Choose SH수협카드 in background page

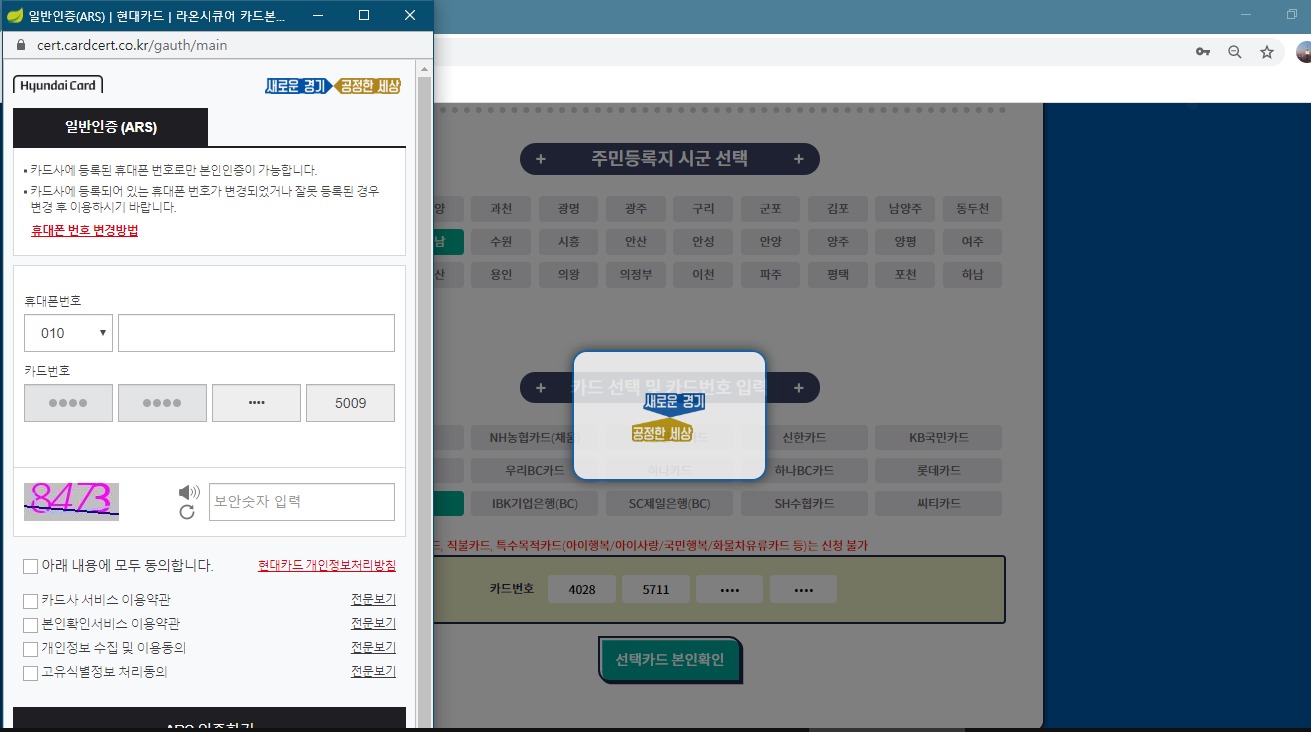tap(804, 504)
